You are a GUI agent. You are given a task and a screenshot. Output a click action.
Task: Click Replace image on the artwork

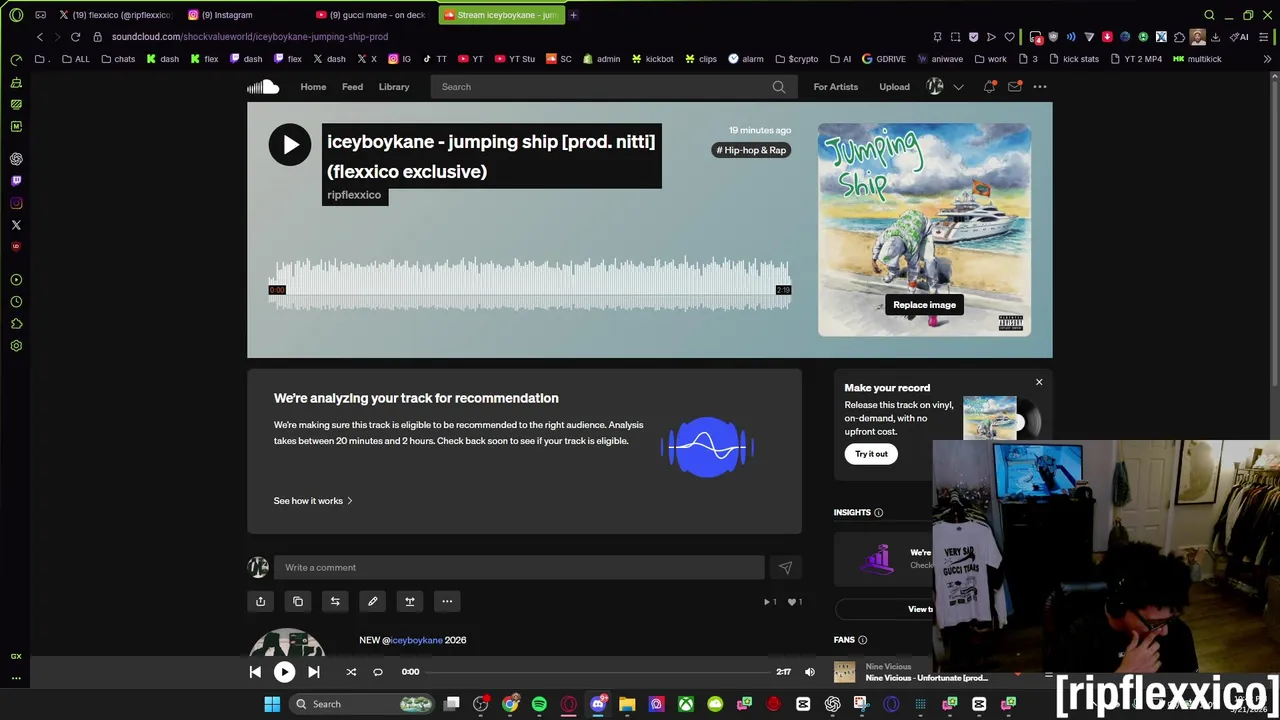(x=924, y=305)
